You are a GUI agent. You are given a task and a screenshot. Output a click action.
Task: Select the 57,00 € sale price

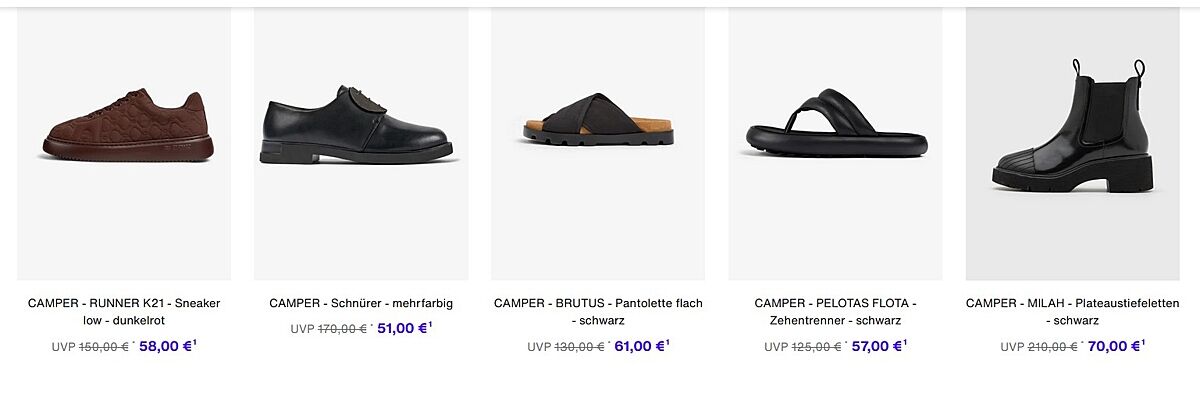point(876,347)
